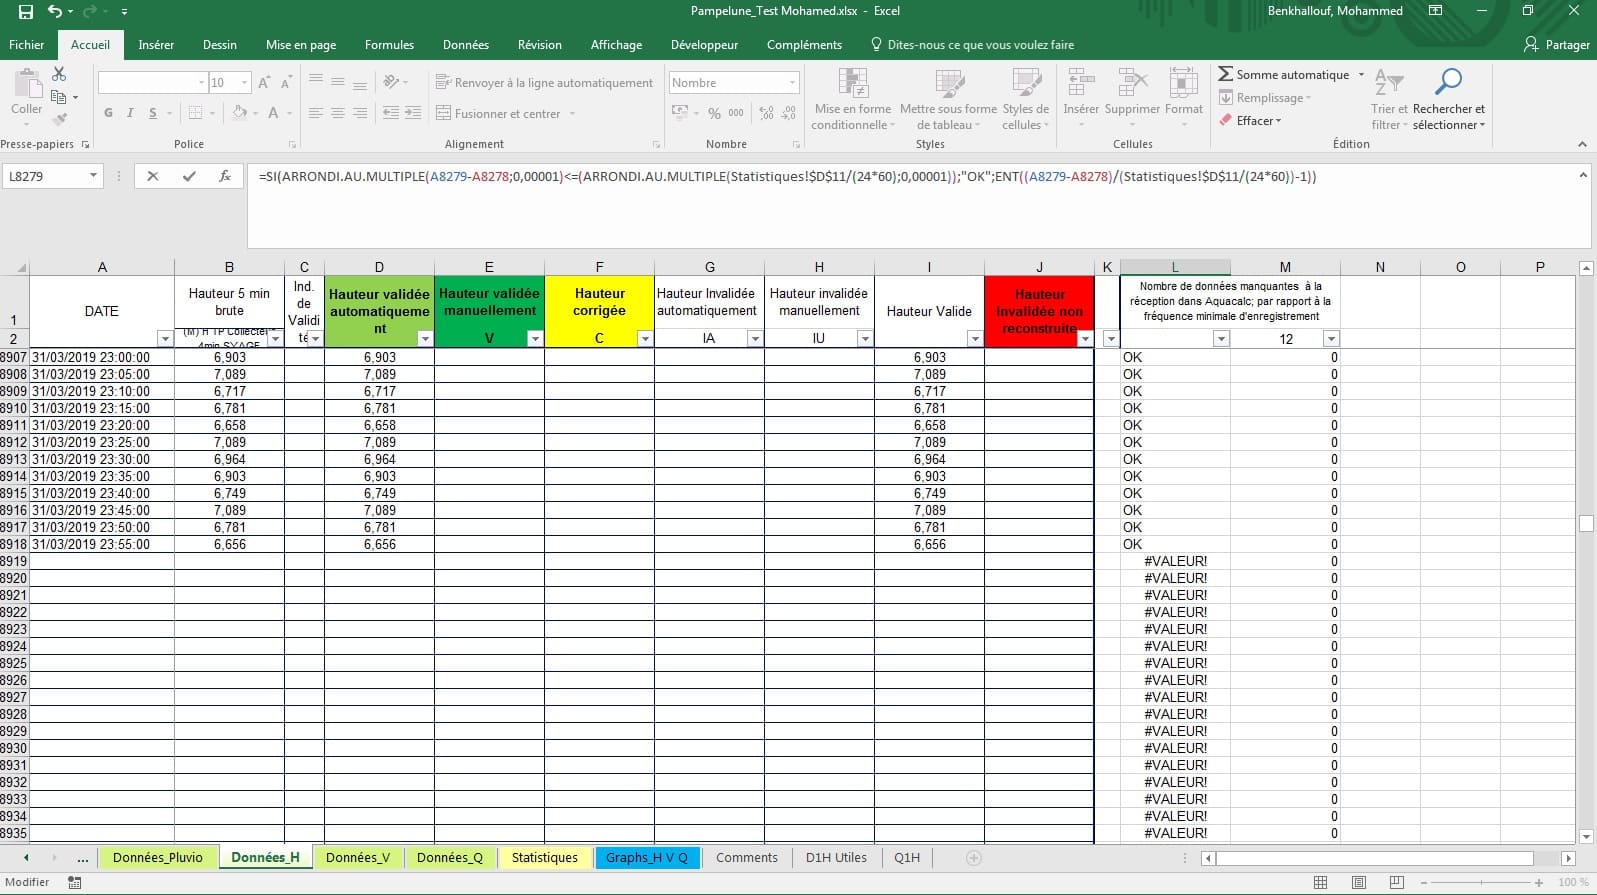Open the Hauteur Valide column filter dropdown
The height and width of the screenshot is (895, 1597).
974,339
